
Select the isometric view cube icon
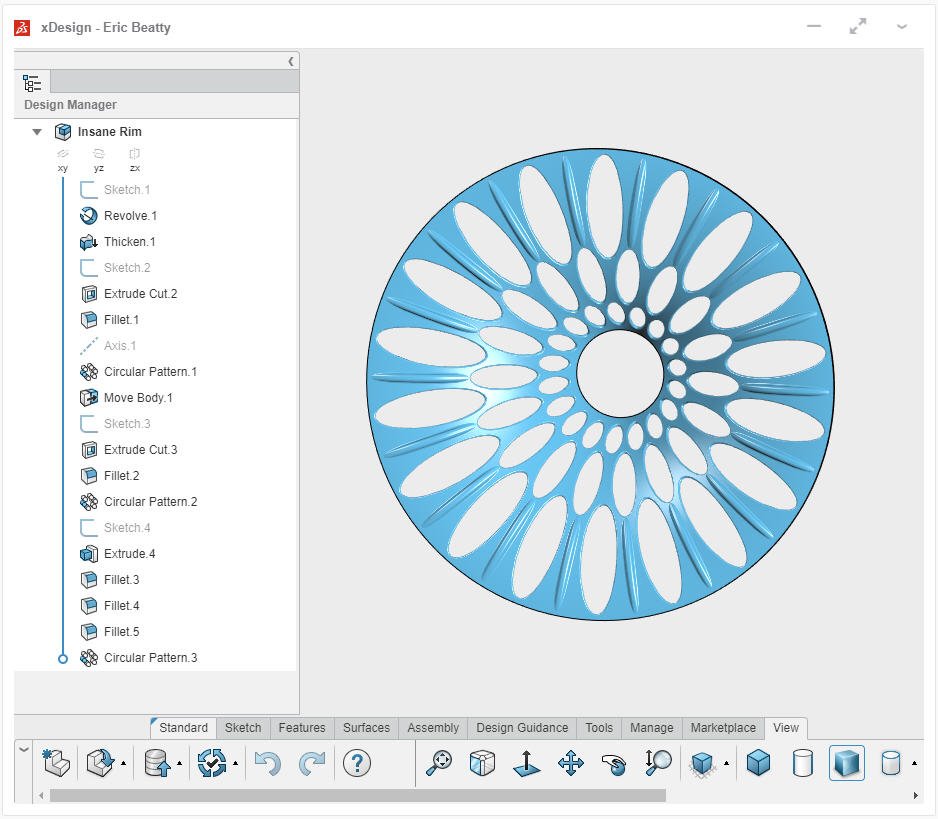click(x=482, y=763)
